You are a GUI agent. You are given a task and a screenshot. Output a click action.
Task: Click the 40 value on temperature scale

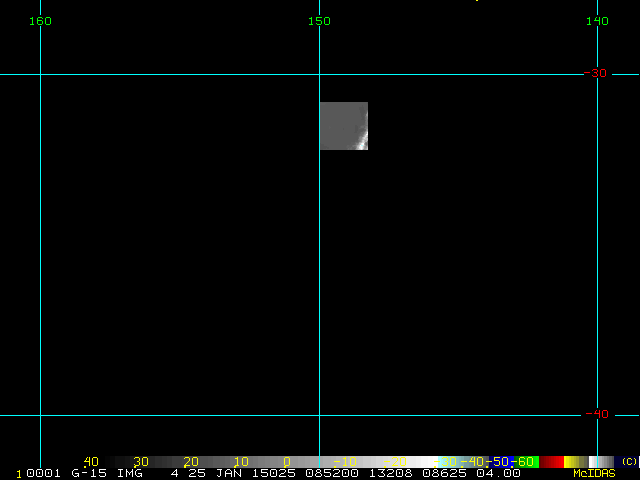[x=91, y=462]
